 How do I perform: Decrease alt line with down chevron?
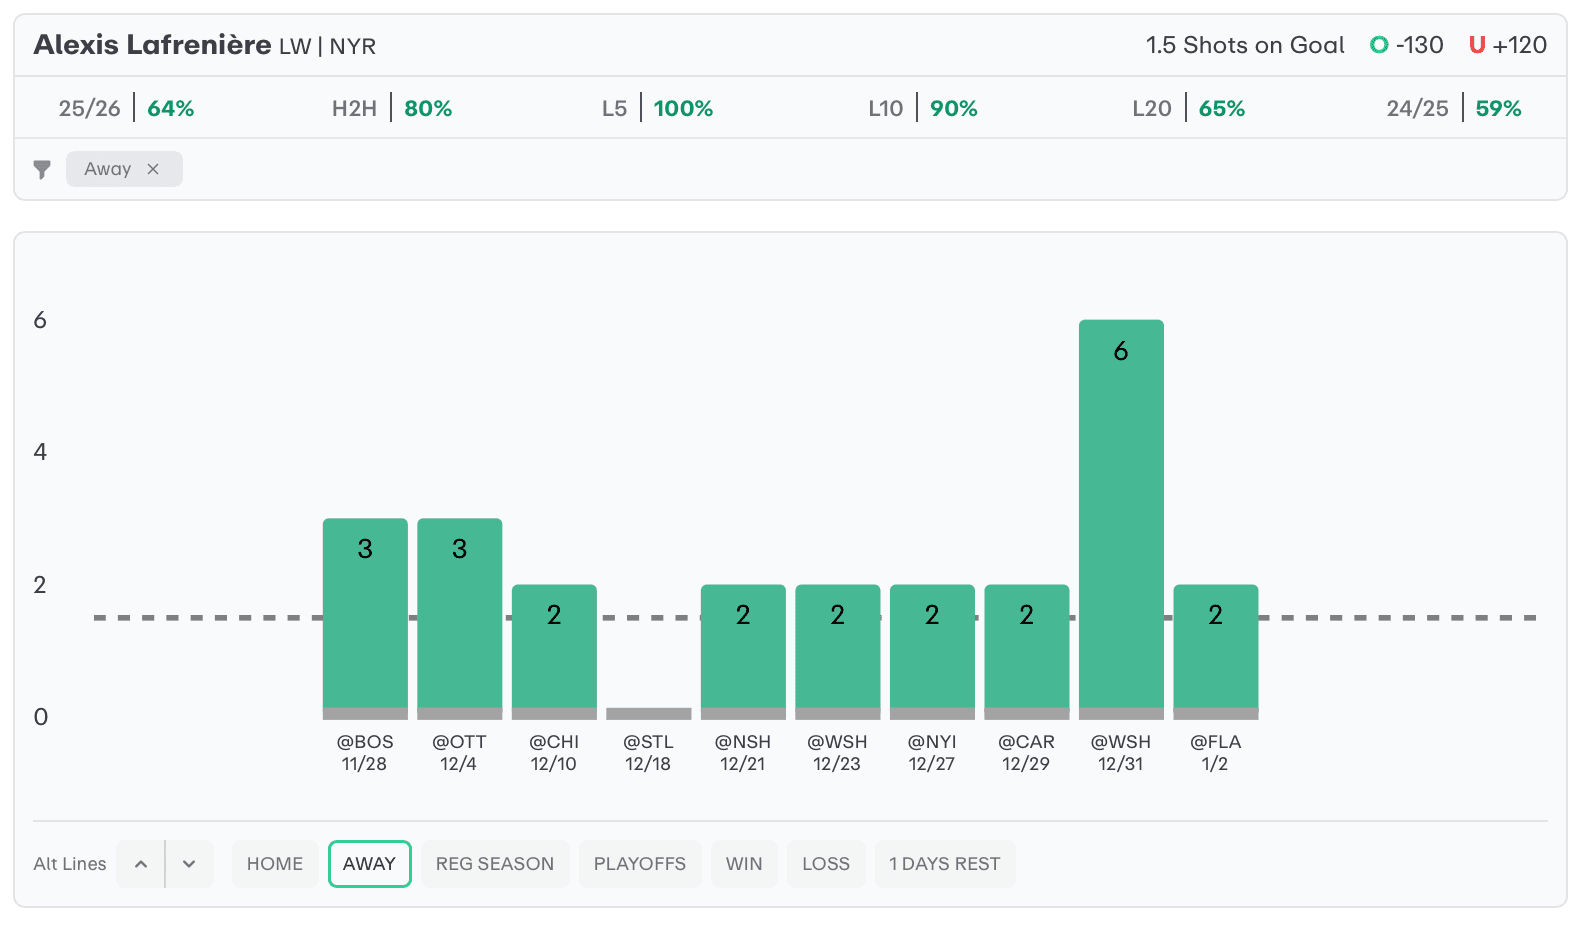(189, 864)
